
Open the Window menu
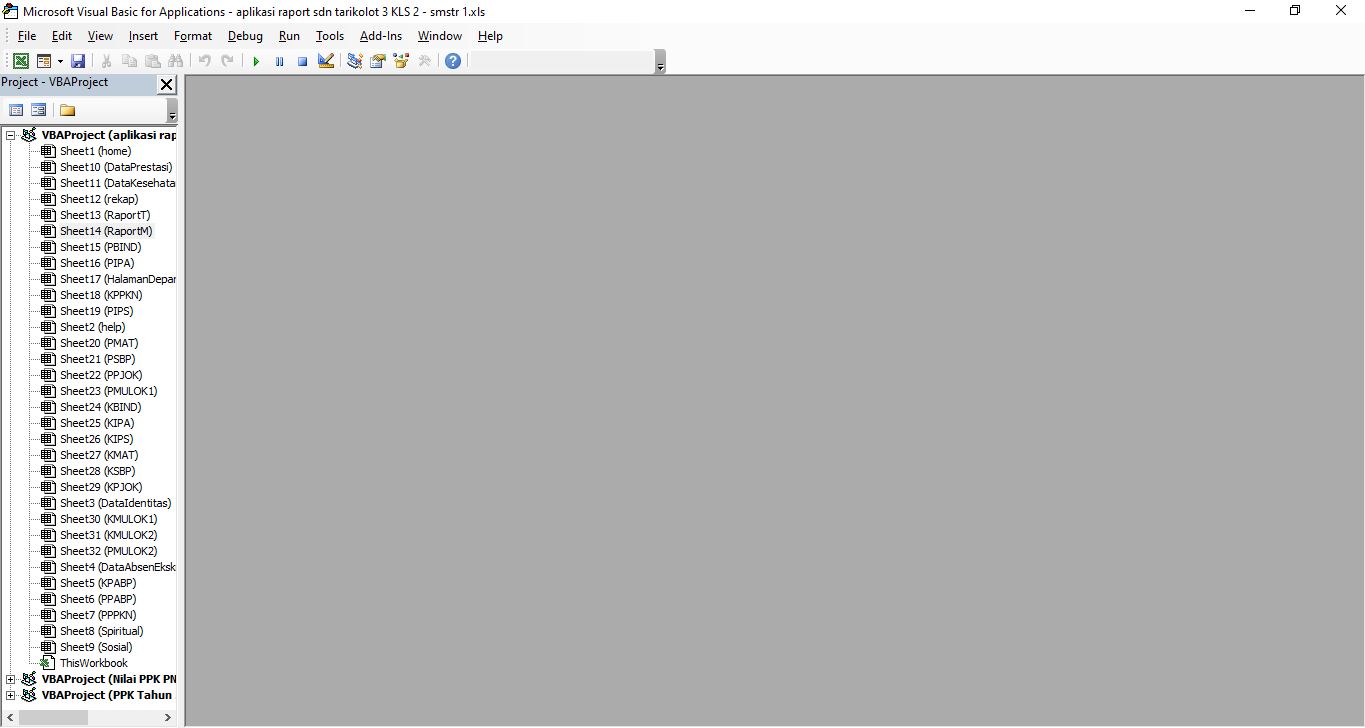tap(440, 36)
